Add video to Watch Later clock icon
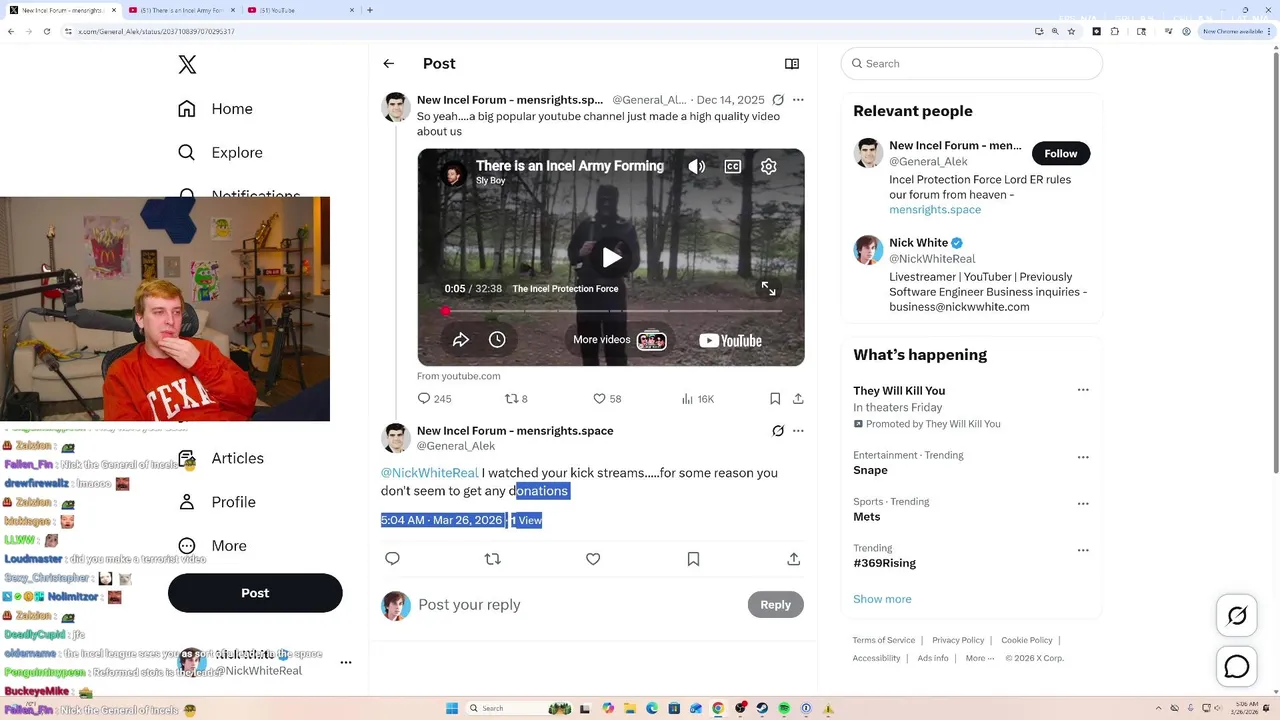Viewport: 1280px width, 720px height. (497, 340)
